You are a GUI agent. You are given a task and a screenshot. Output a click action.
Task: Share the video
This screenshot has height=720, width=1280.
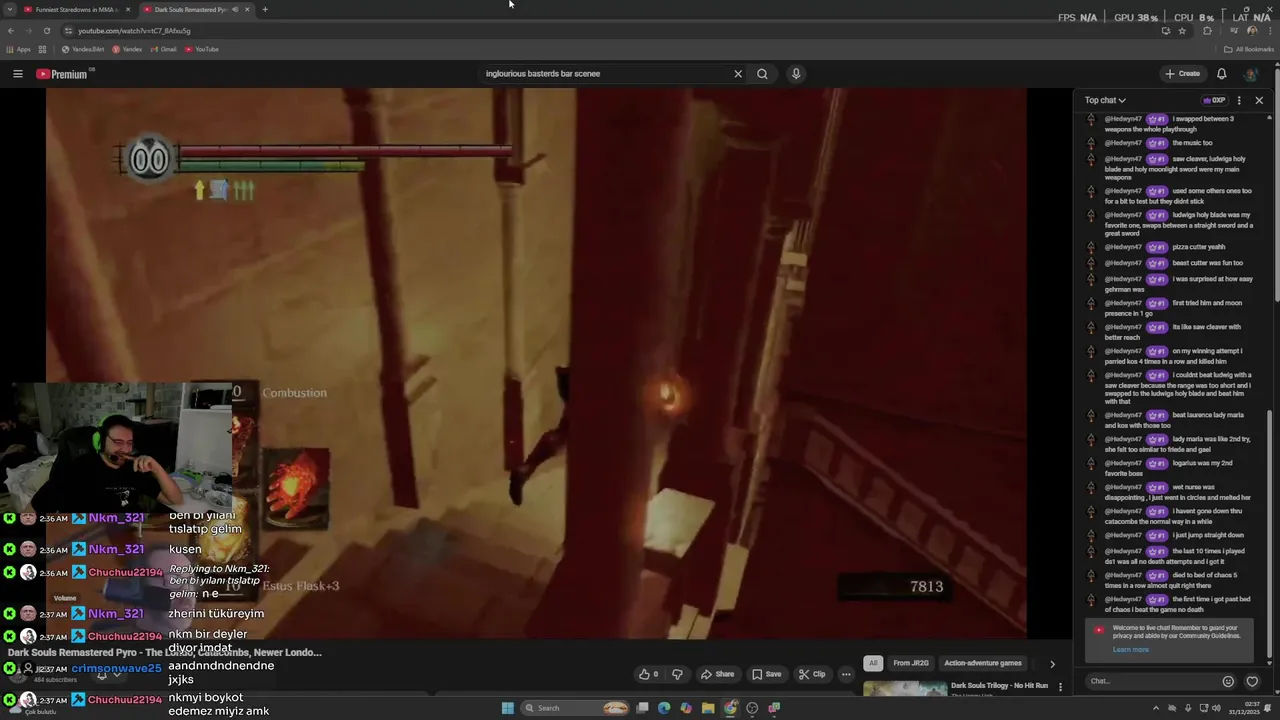[x=717, y=674]
